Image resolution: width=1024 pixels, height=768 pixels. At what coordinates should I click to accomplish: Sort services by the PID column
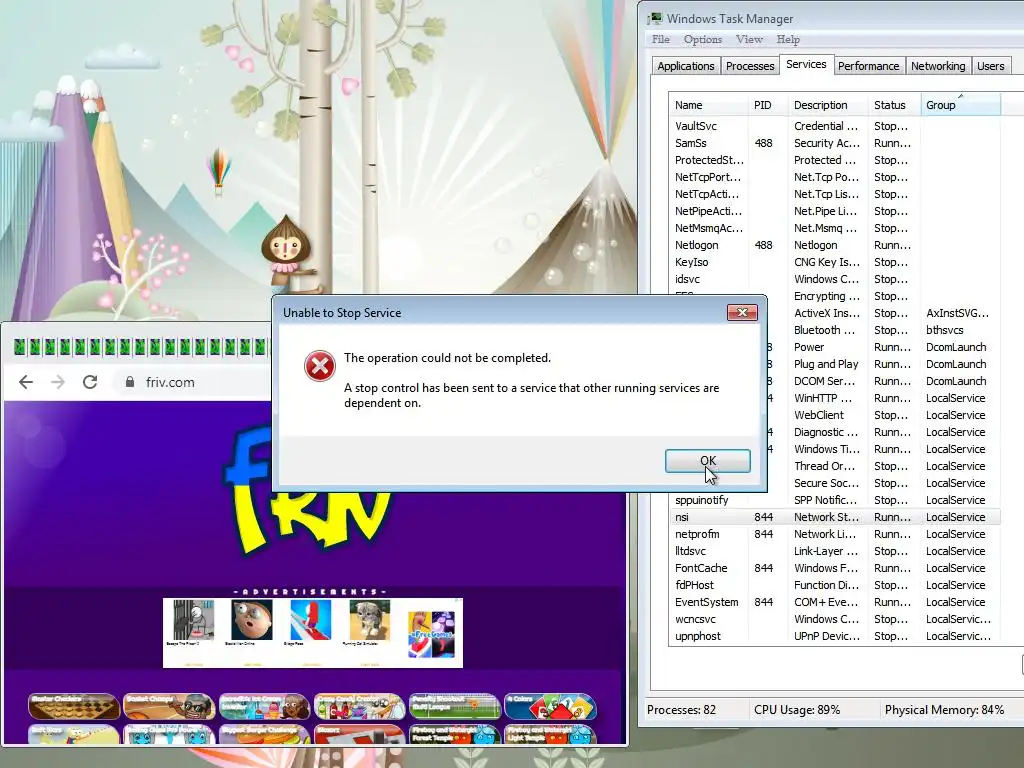click(x=768, y=105)
